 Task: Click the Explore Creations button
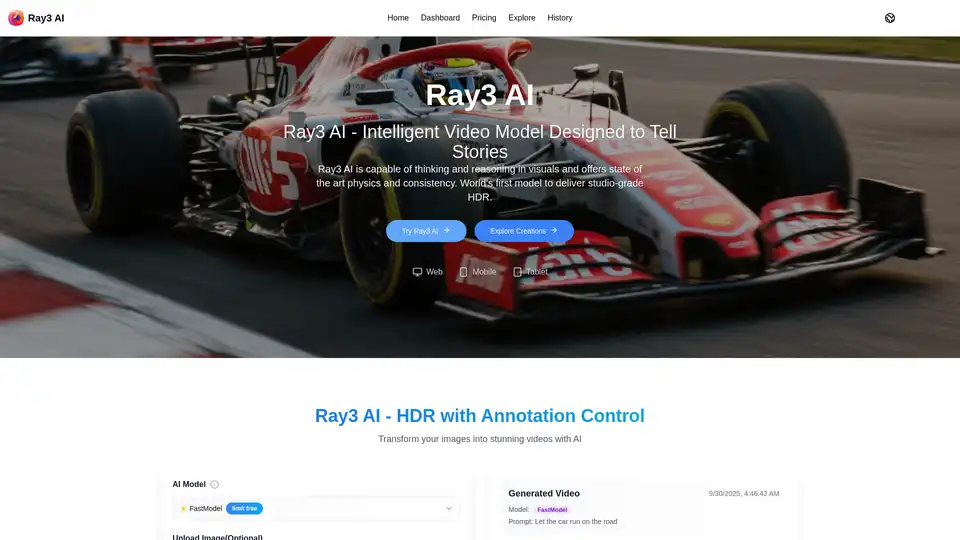(523, 231)
